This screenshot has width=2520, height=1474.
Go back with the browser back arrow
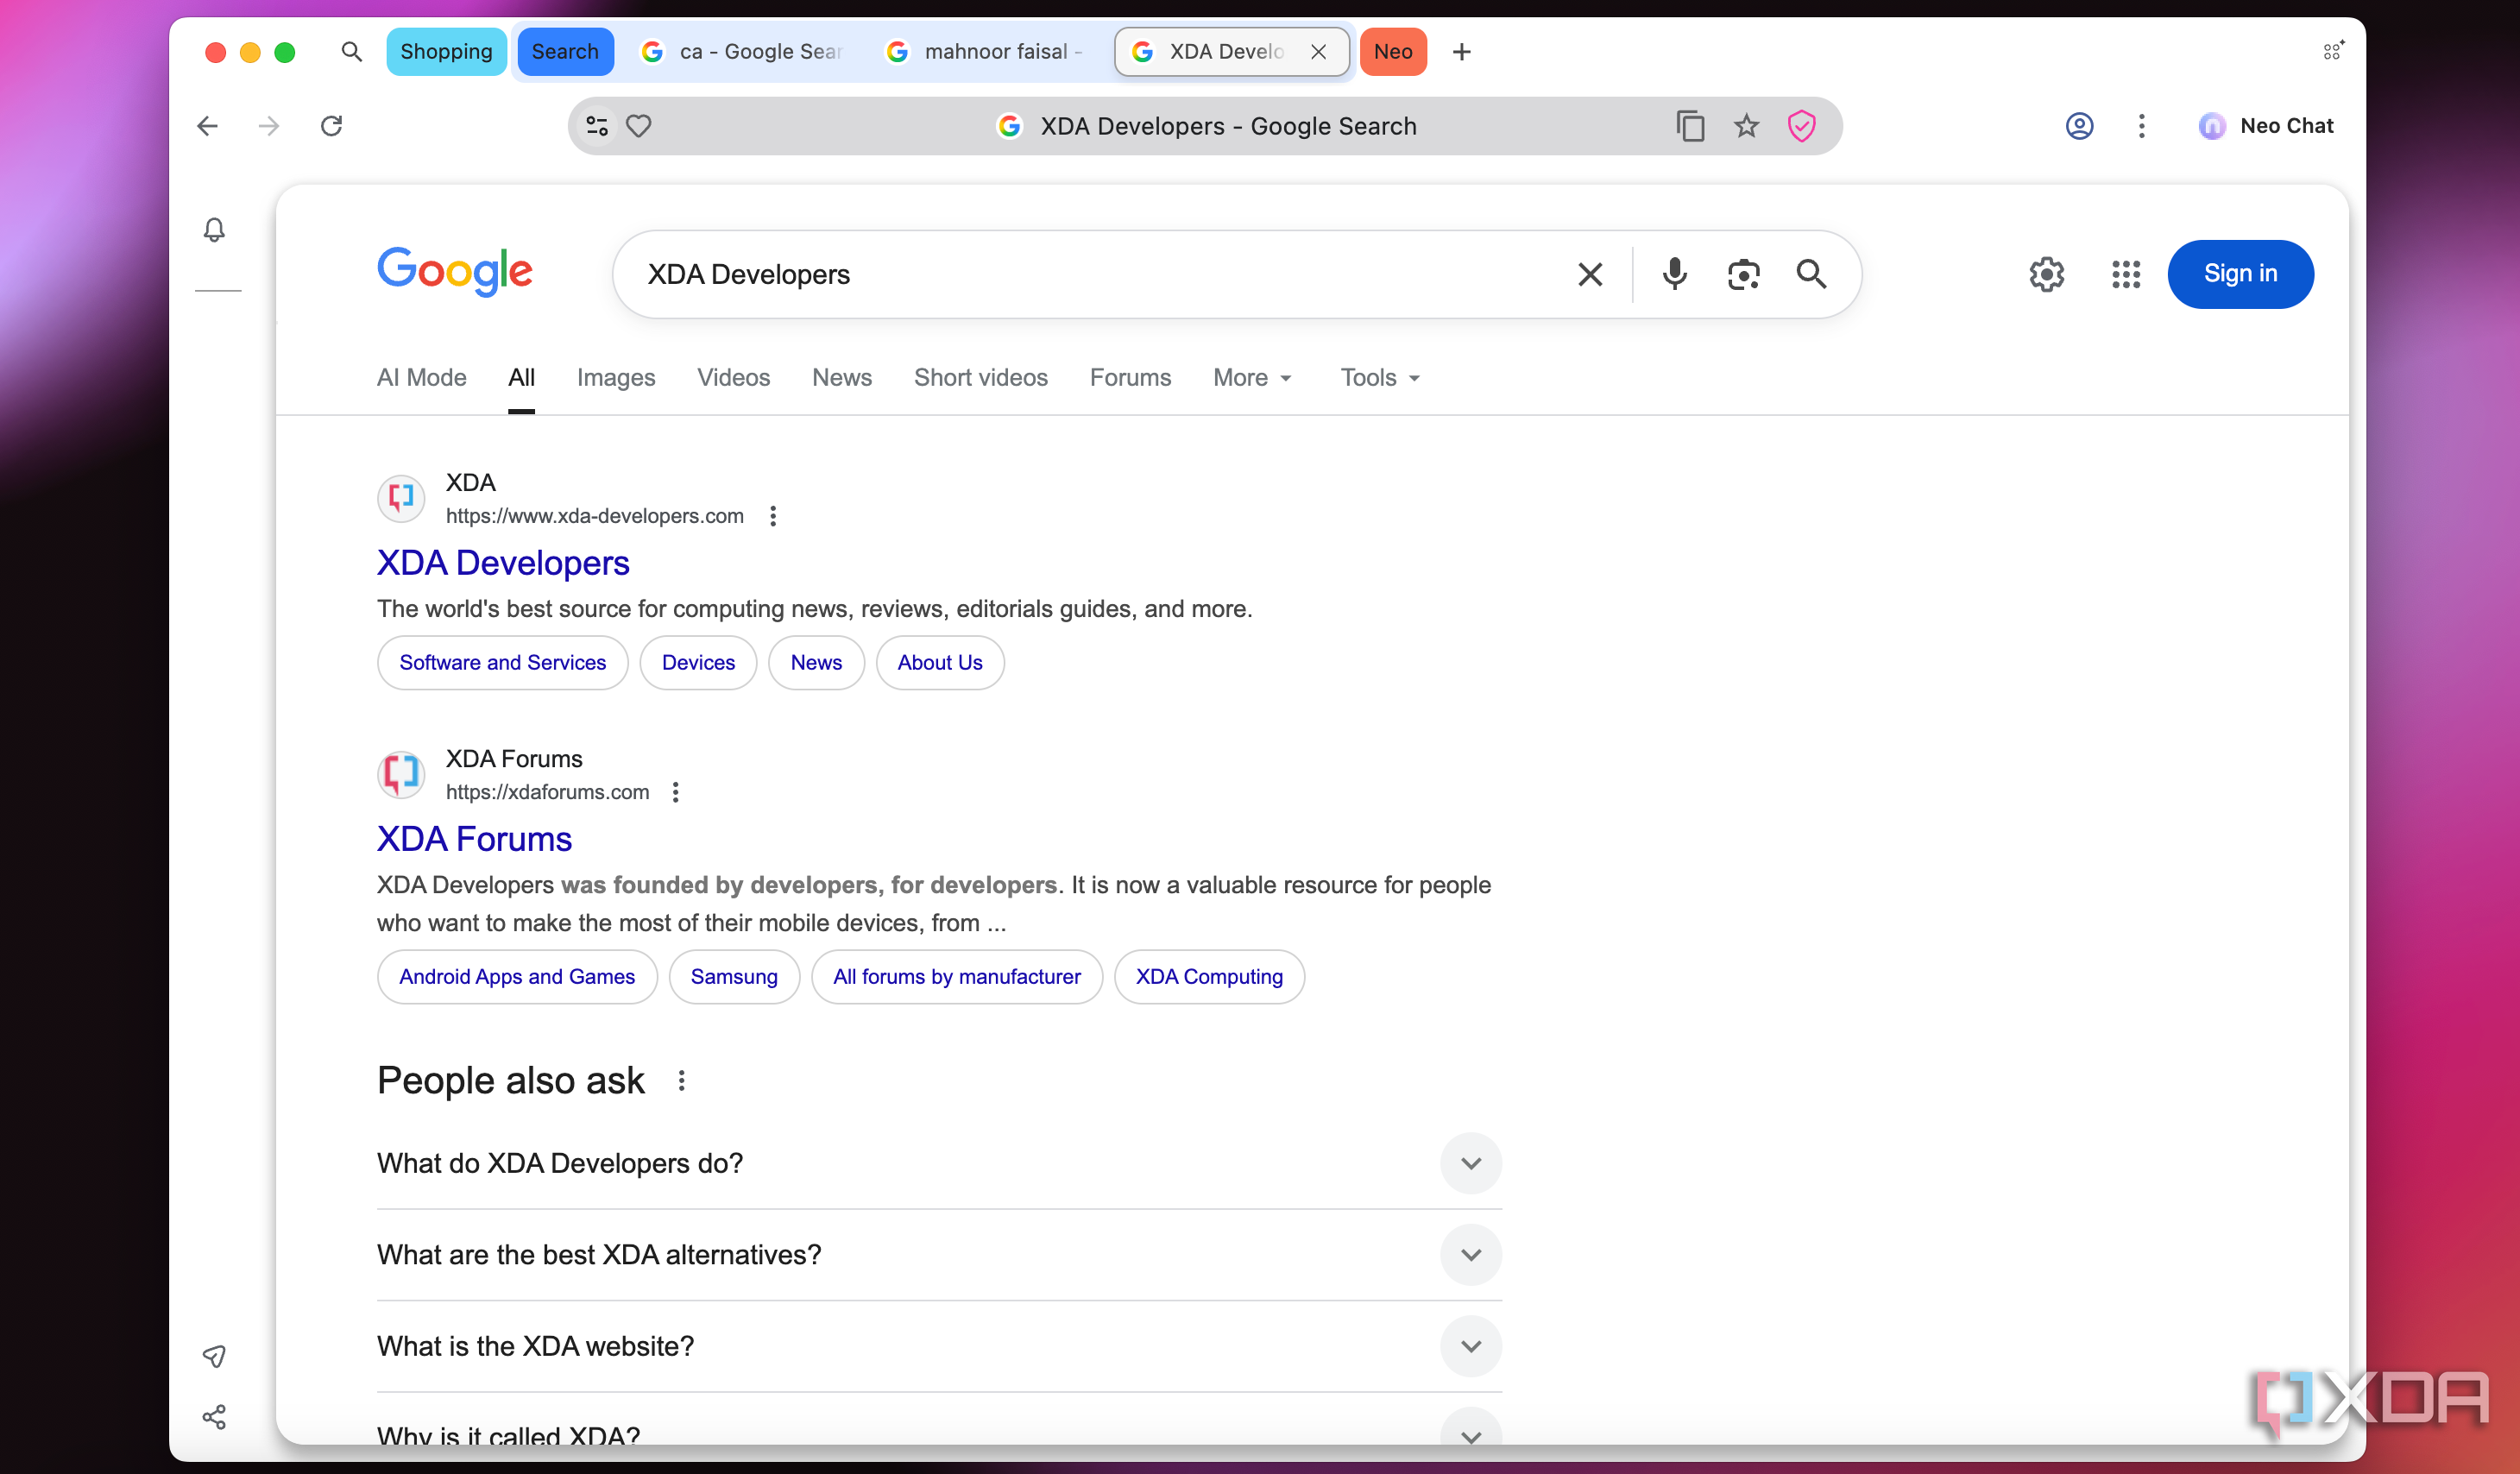point(208,126)
